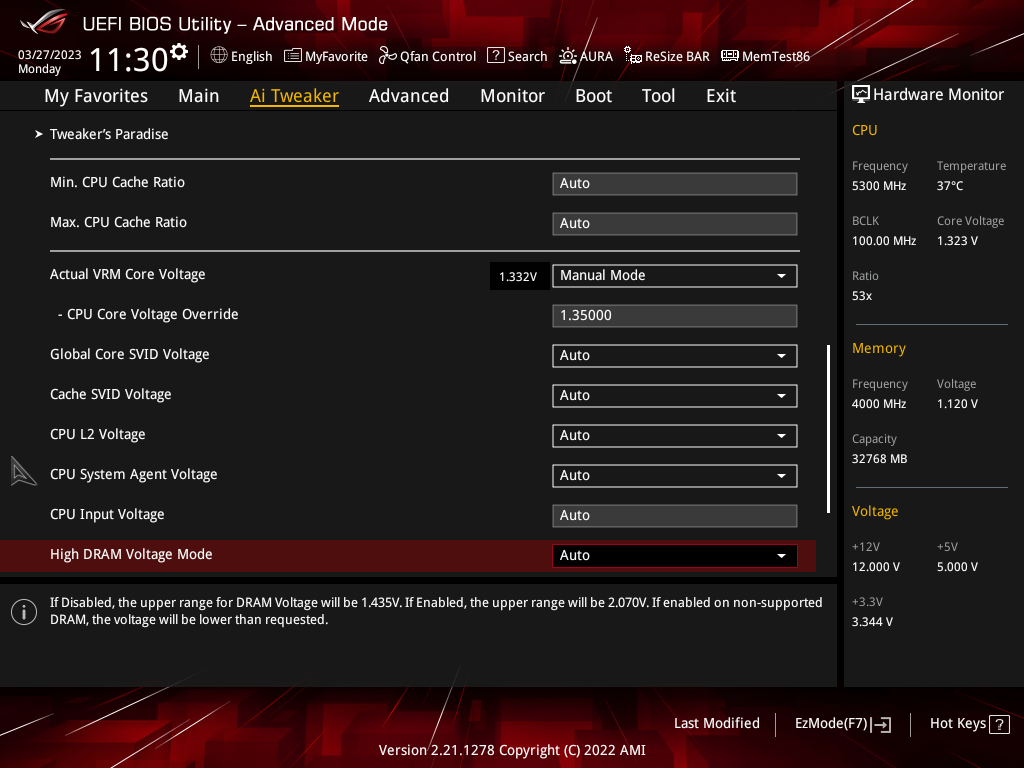Click CPU Input Voltage Auto field
This screenshot has width=1024, height=768.
coord(675,515)
